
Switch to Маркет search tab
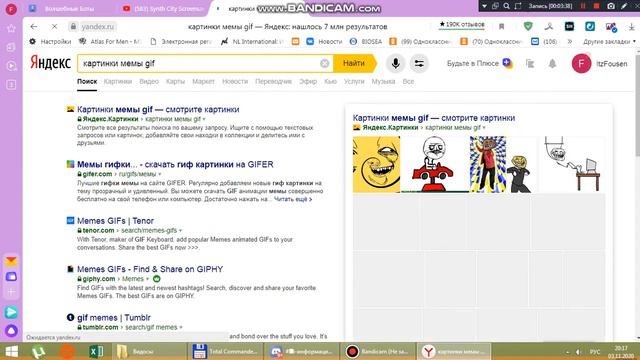click(203, 82)
